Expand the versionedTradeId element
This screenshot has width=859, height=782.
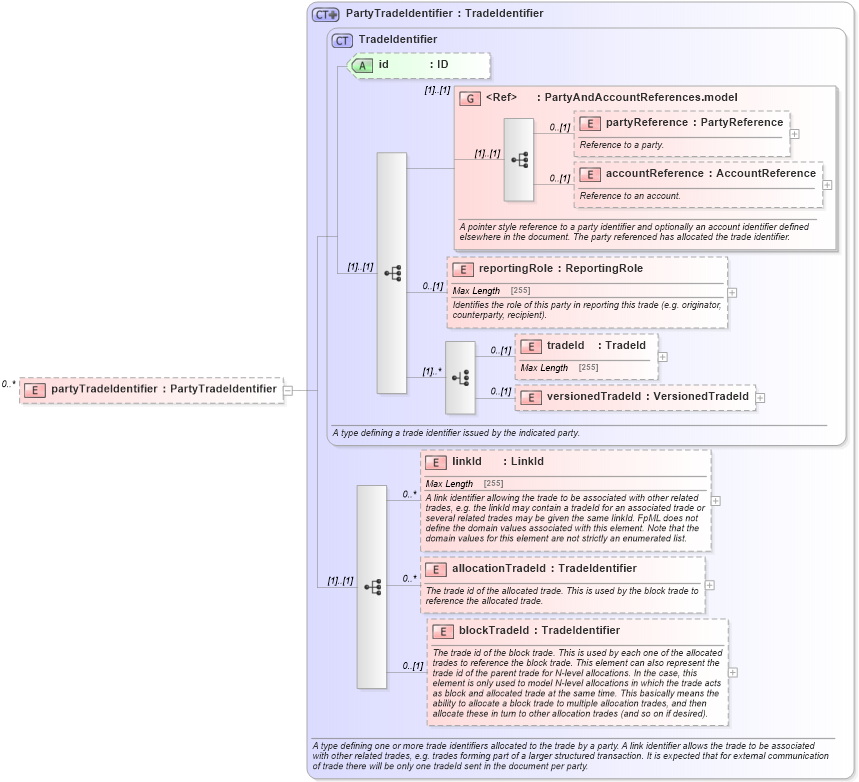point(760,398)
